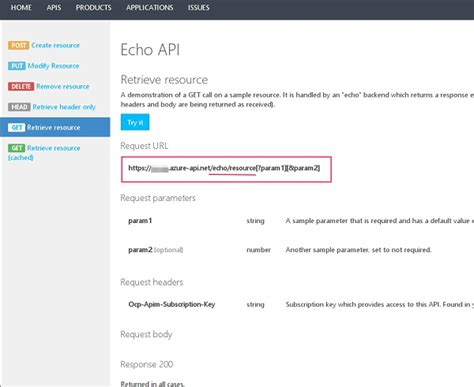Click the Request URL text field
Viewport: 474px width, 387px height.
[x=226, y=169]
